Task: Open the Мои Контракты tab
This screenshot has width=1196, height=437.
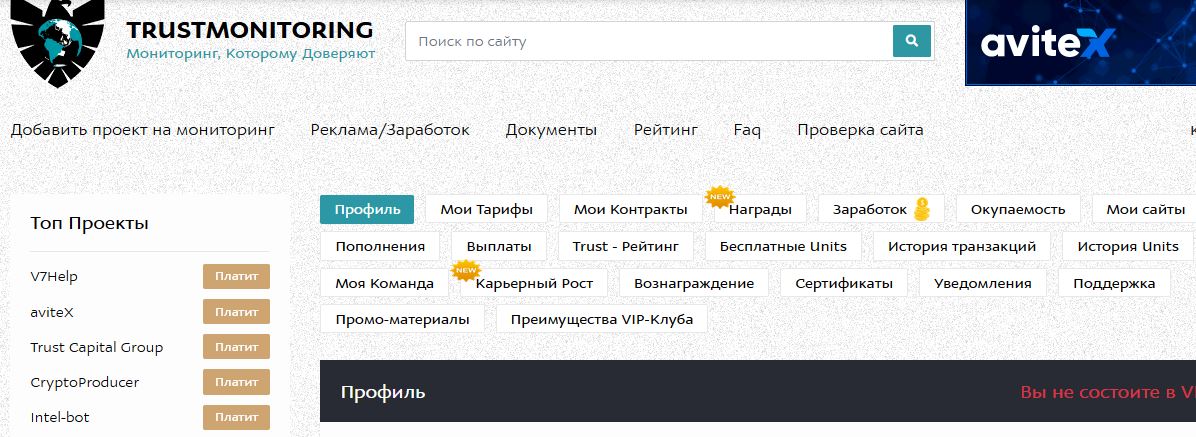Action: coord(630,210)
